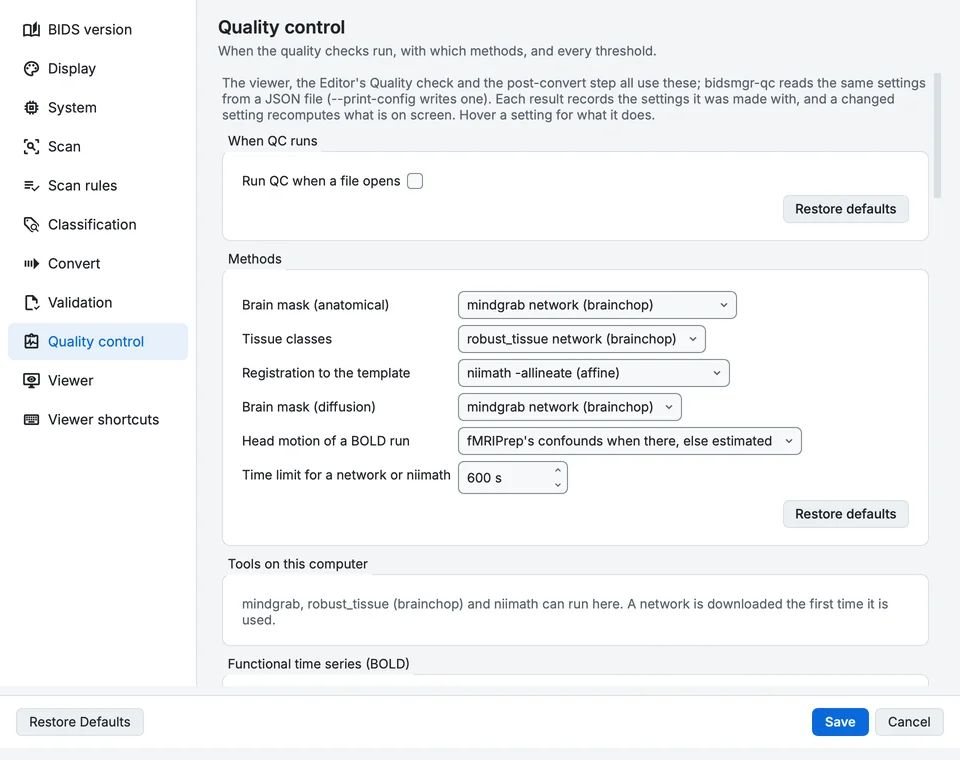
Task: Click the BIDS version book icon
Action: pyautogui.click(x=31, y=29)
